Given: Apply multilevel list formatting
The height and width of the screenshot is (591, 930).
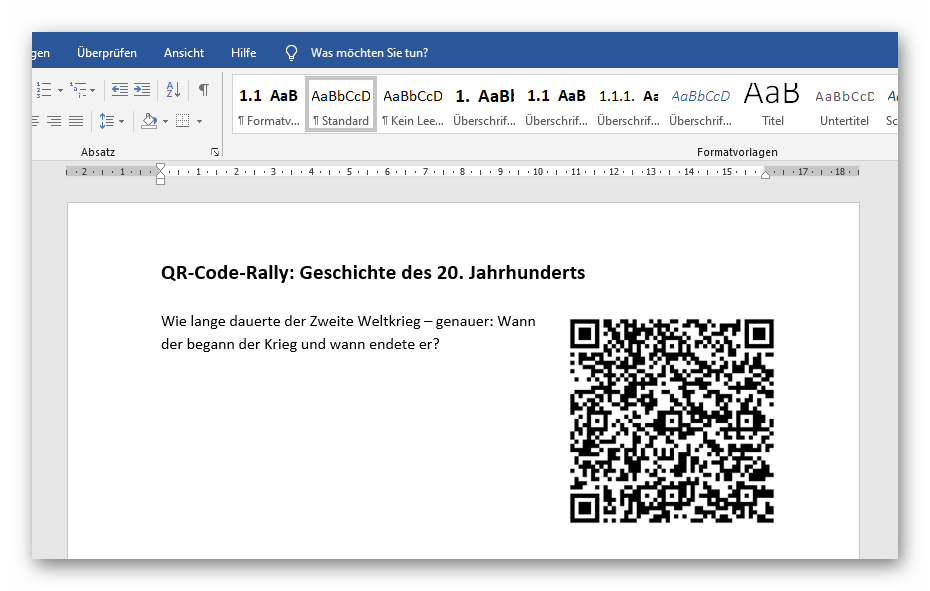Looking at the screenshot, I should click(x=78, y=90).
